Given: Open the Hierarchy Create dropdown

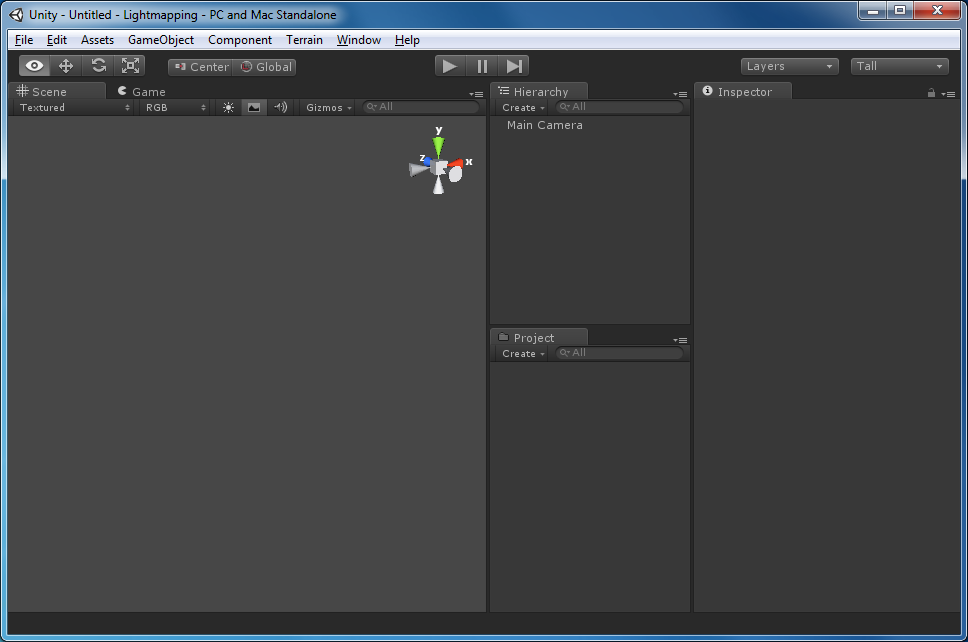Looking at the screenshot, I should tap(523, 107).
